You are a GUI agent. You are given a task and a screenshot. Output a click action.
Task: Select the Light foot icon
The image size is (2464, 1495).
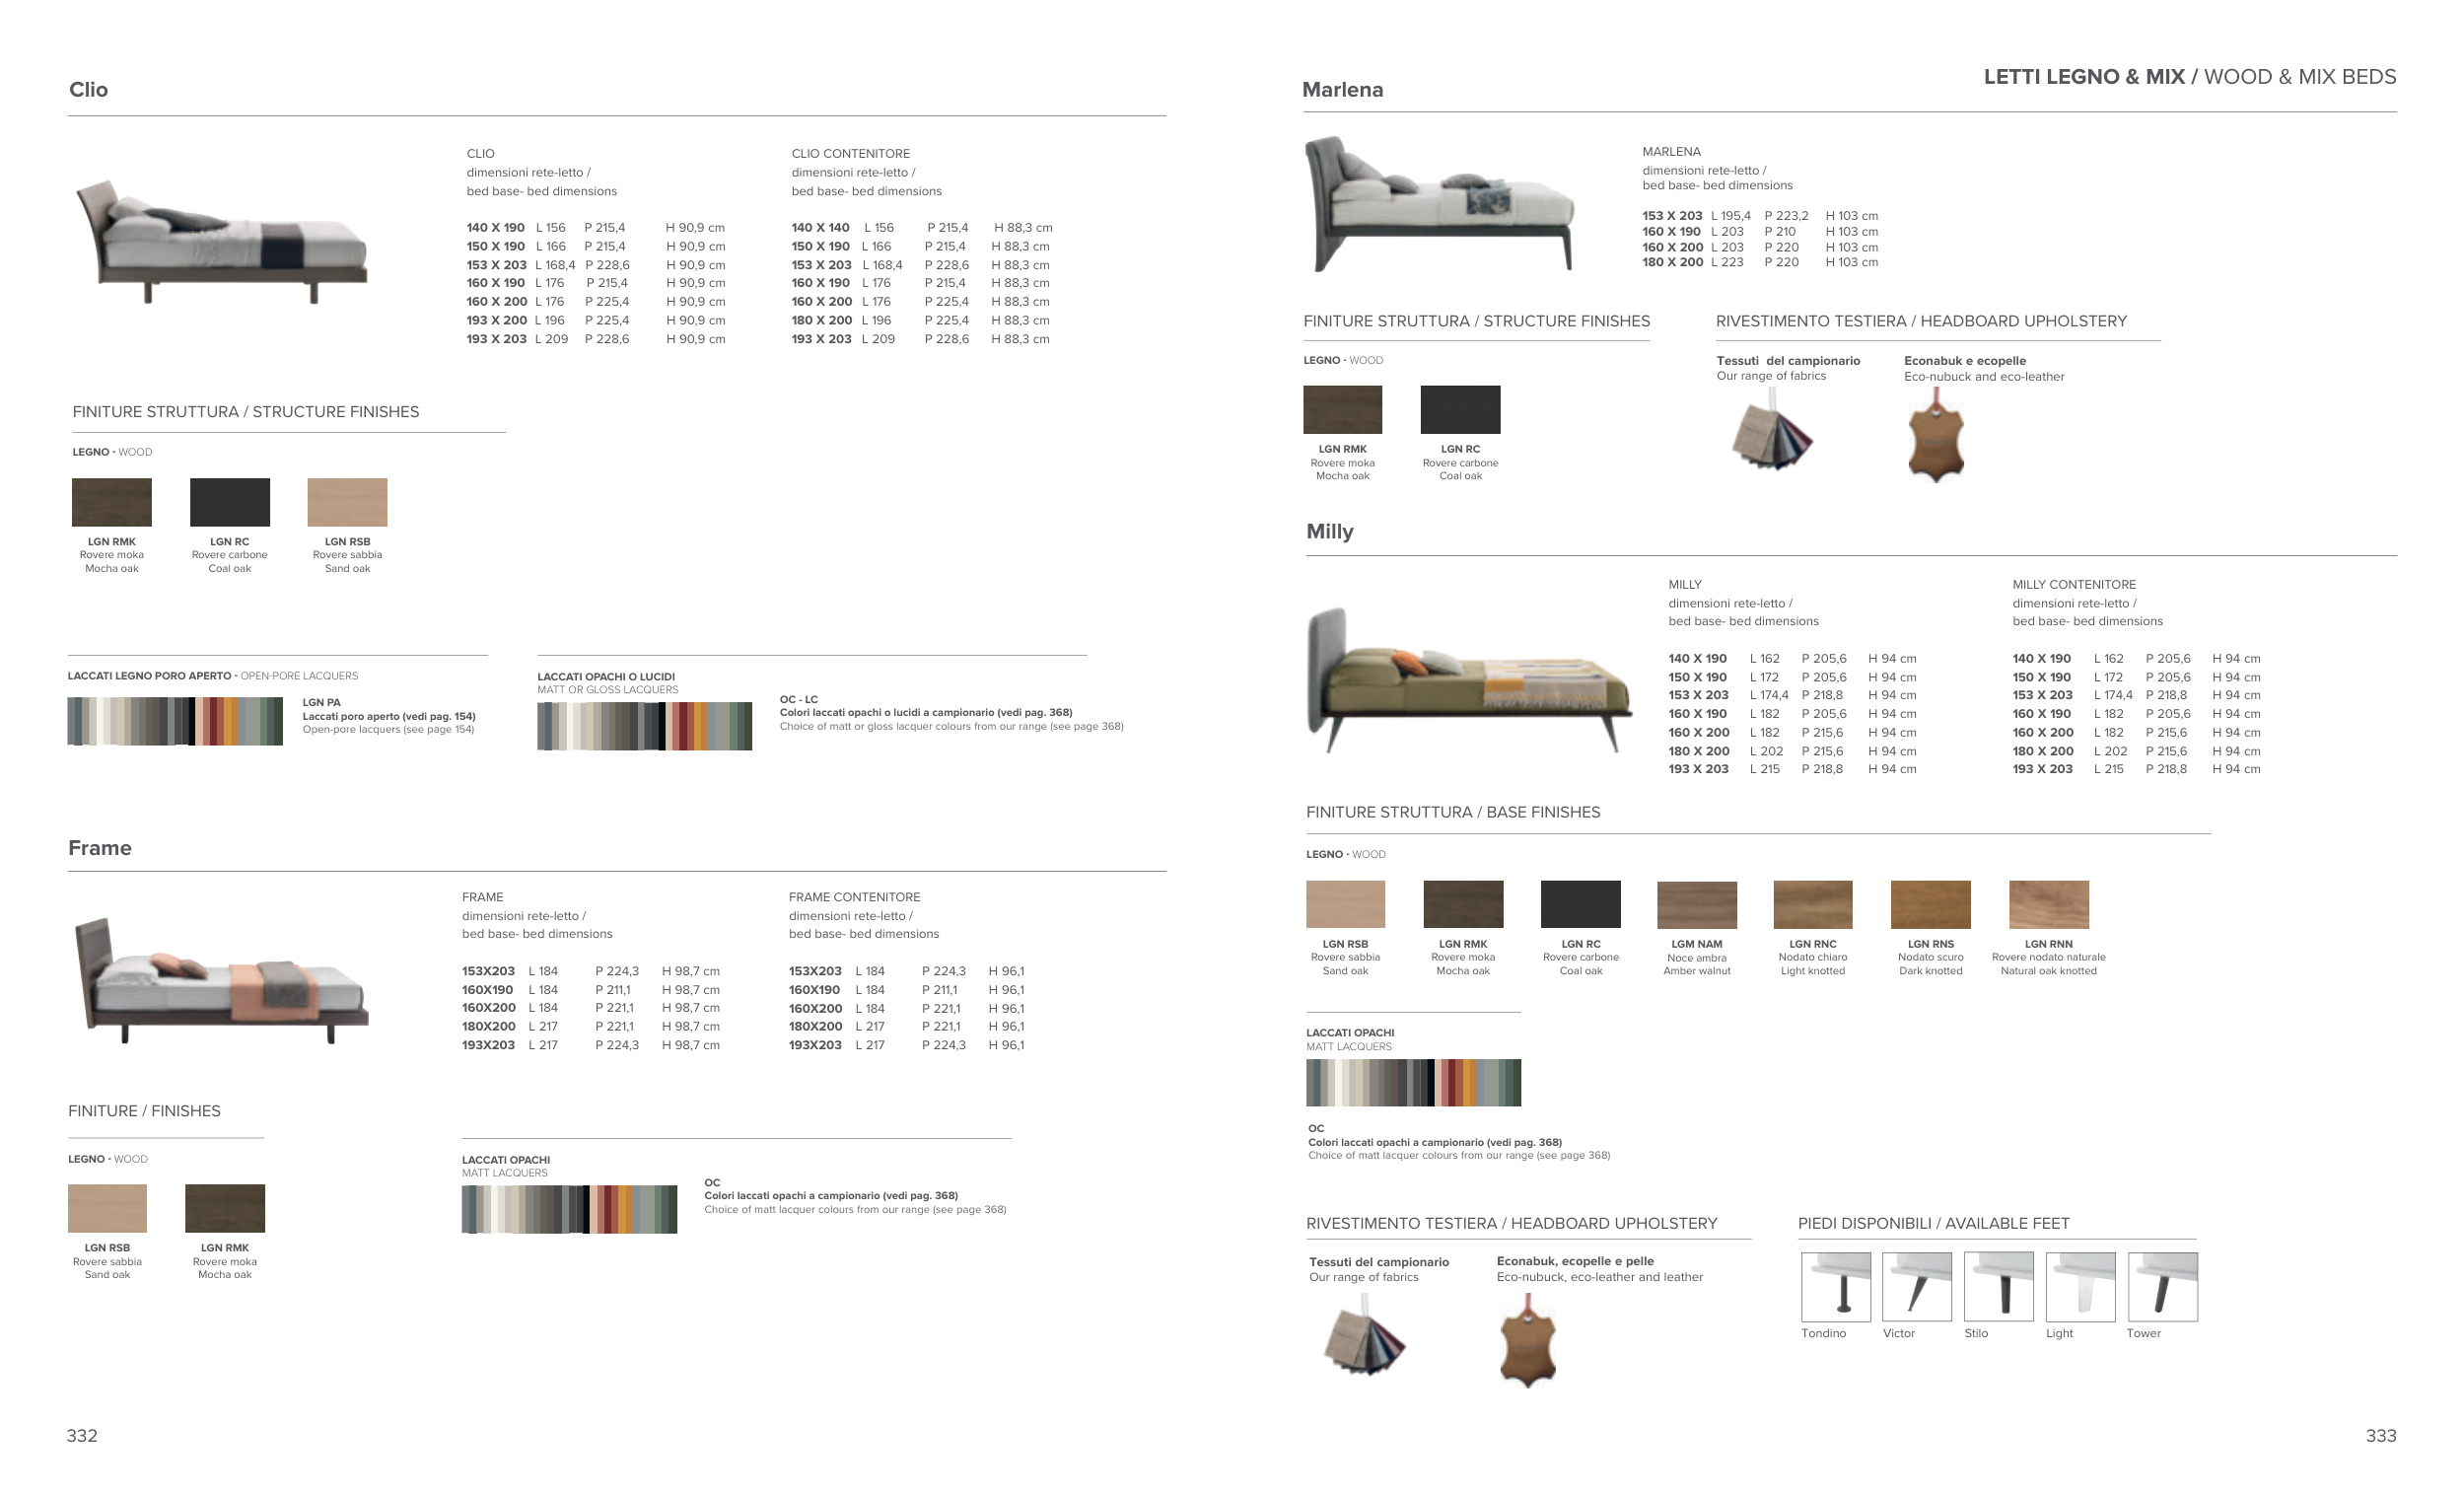point(2080,1286)
